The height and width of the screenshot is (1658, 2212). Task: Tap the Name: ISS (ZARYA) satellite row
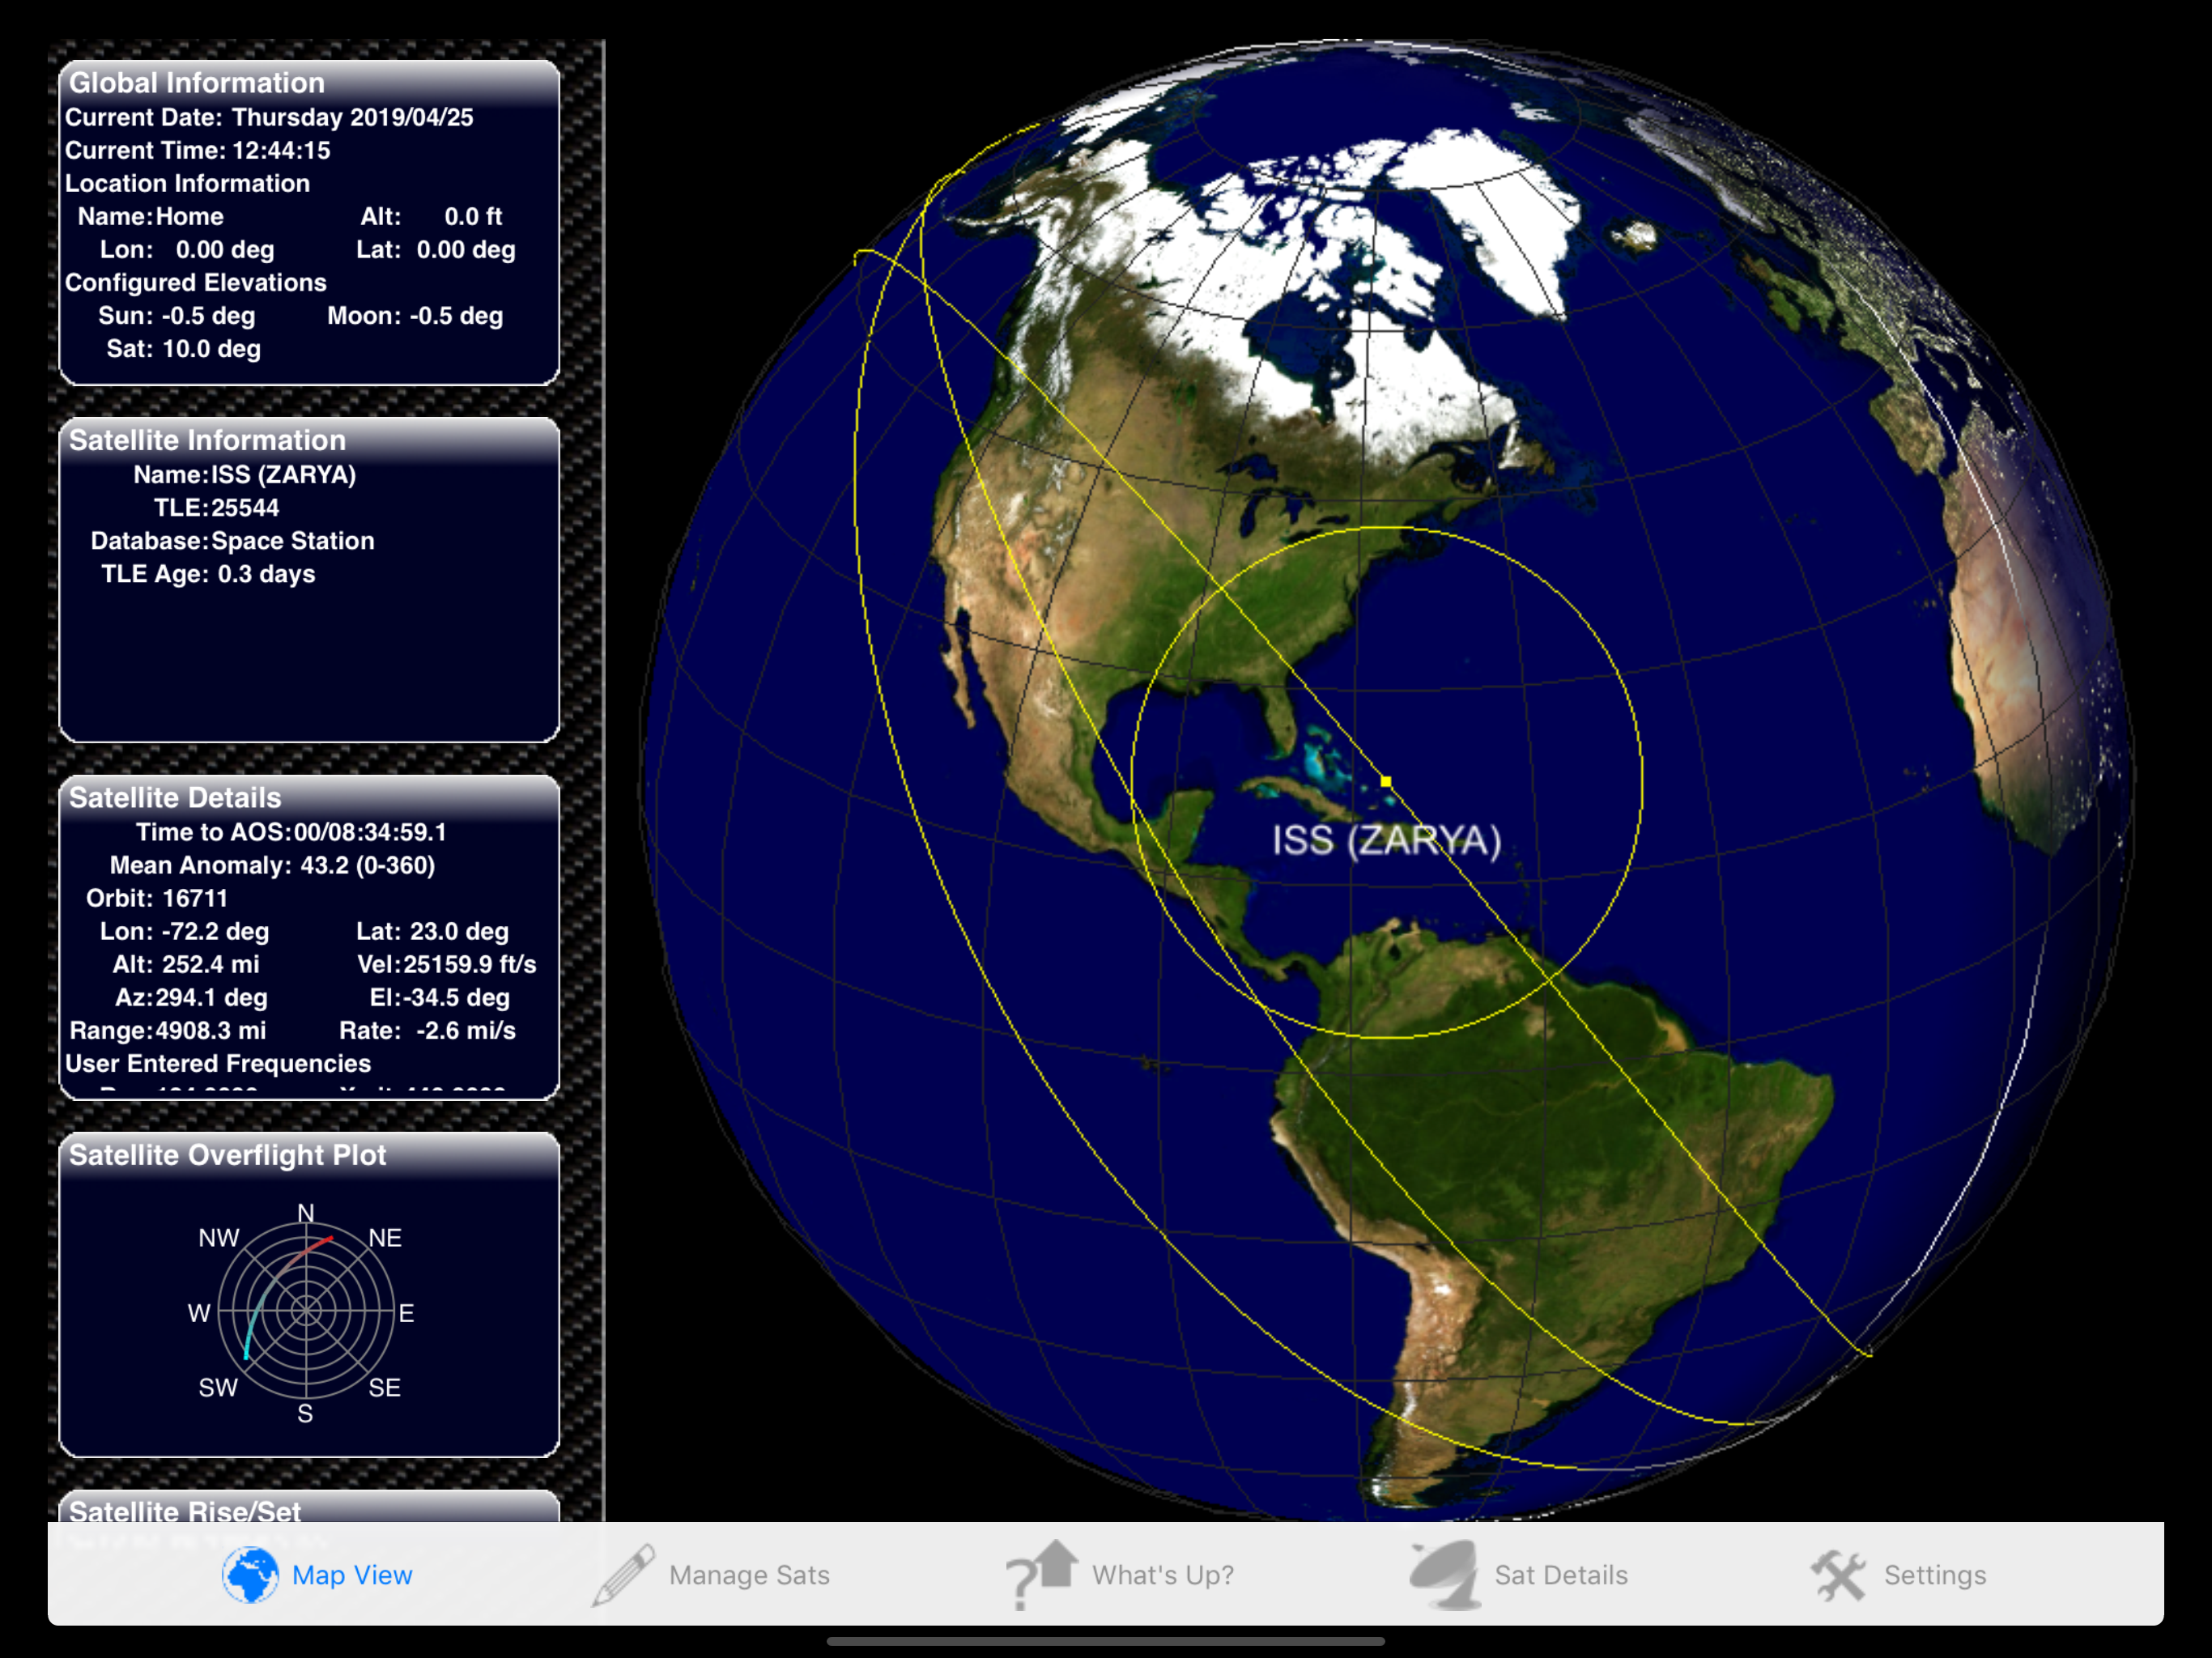point(245,475)
